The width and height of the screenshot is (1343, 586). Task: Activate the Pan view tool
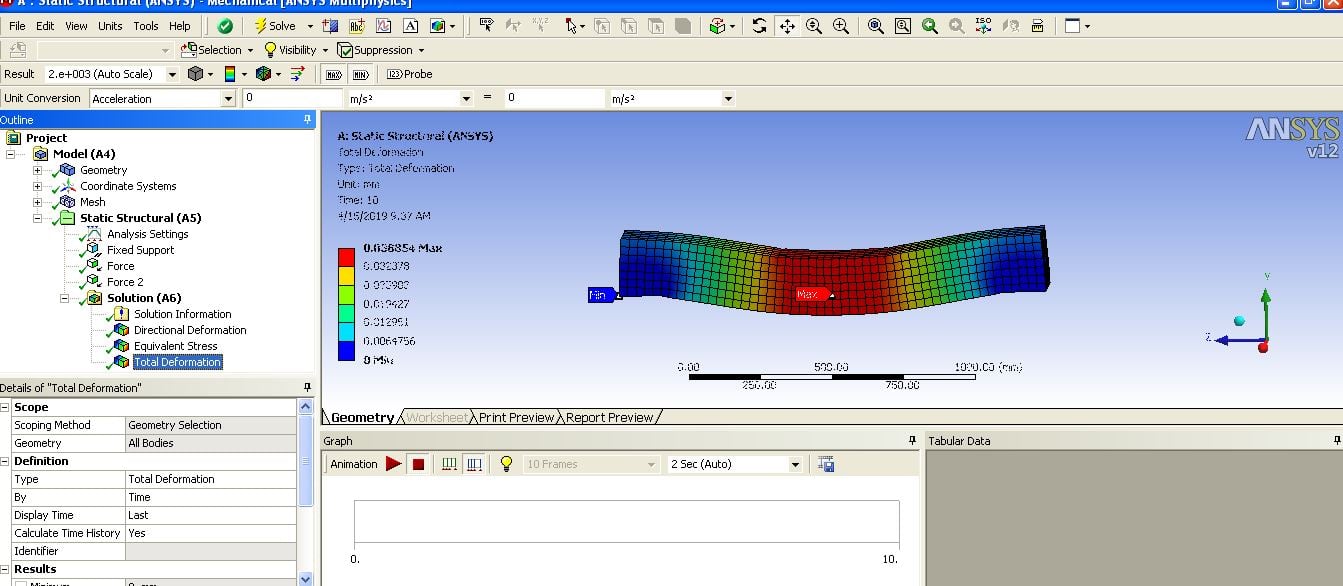pyautogui.click(x=787, y=26)
